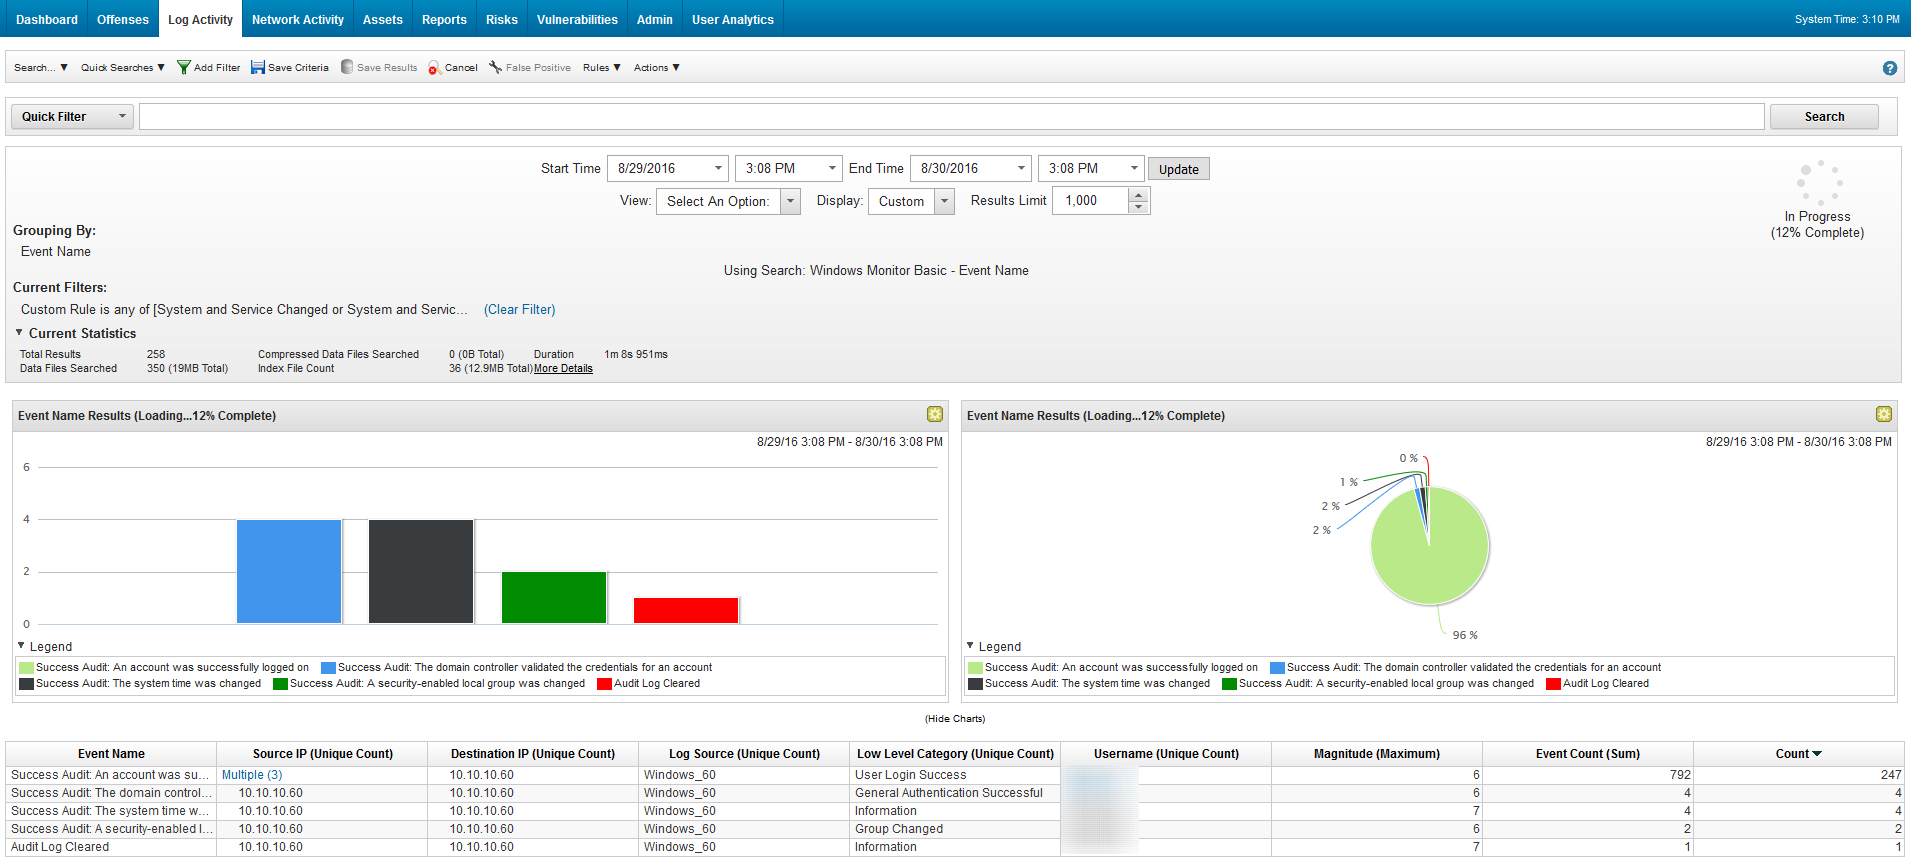The image size is (1911, 861).
Task: Collapse the Current Statistics section
Action: point(19,333)
